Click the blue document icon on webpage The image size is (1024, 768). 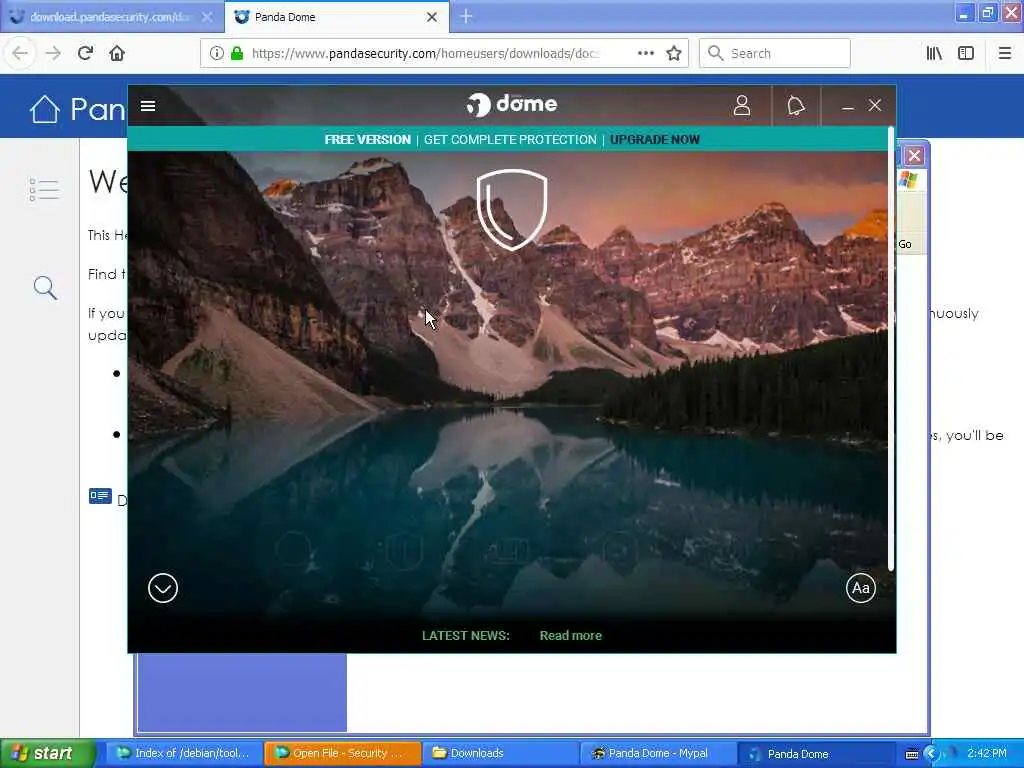coord(100,496)
